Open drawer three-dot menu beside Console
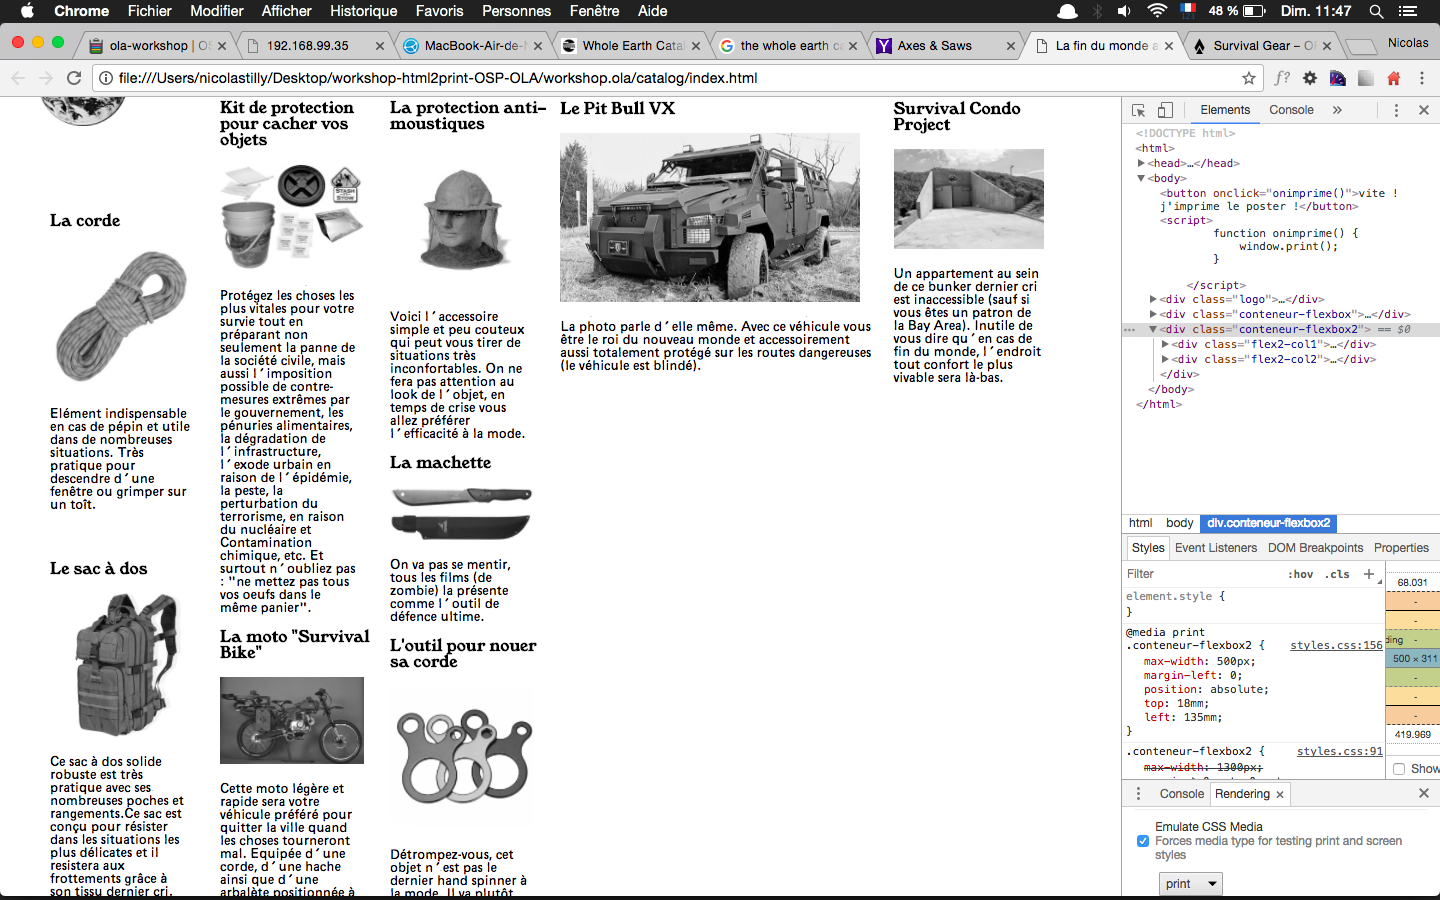Viewport: 1440px width, 900px height. pyautogui.click(x=1138, y=794)
